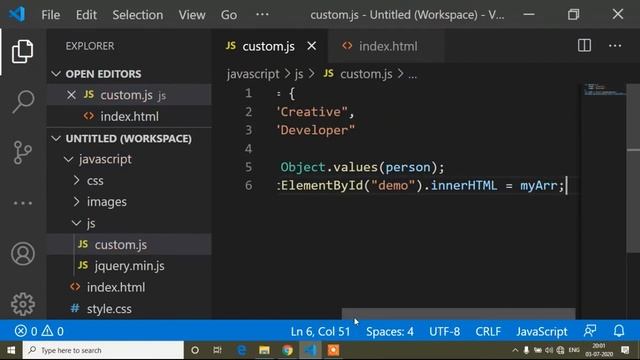Click the taskbar clock and date

(599, 350)
